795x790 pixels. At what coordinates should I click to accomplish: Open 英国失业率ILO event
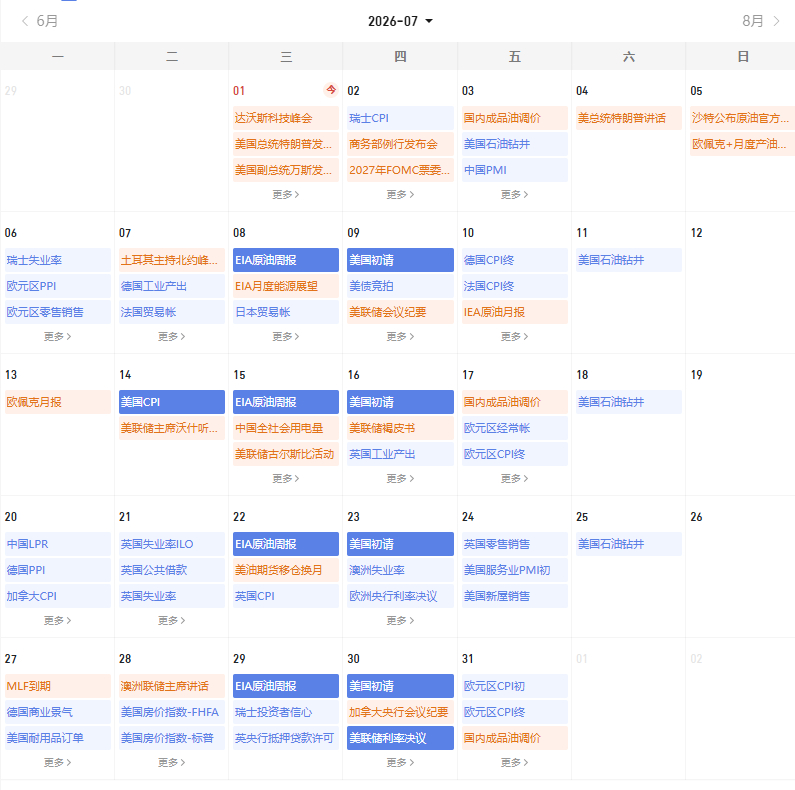click(172, 544)
